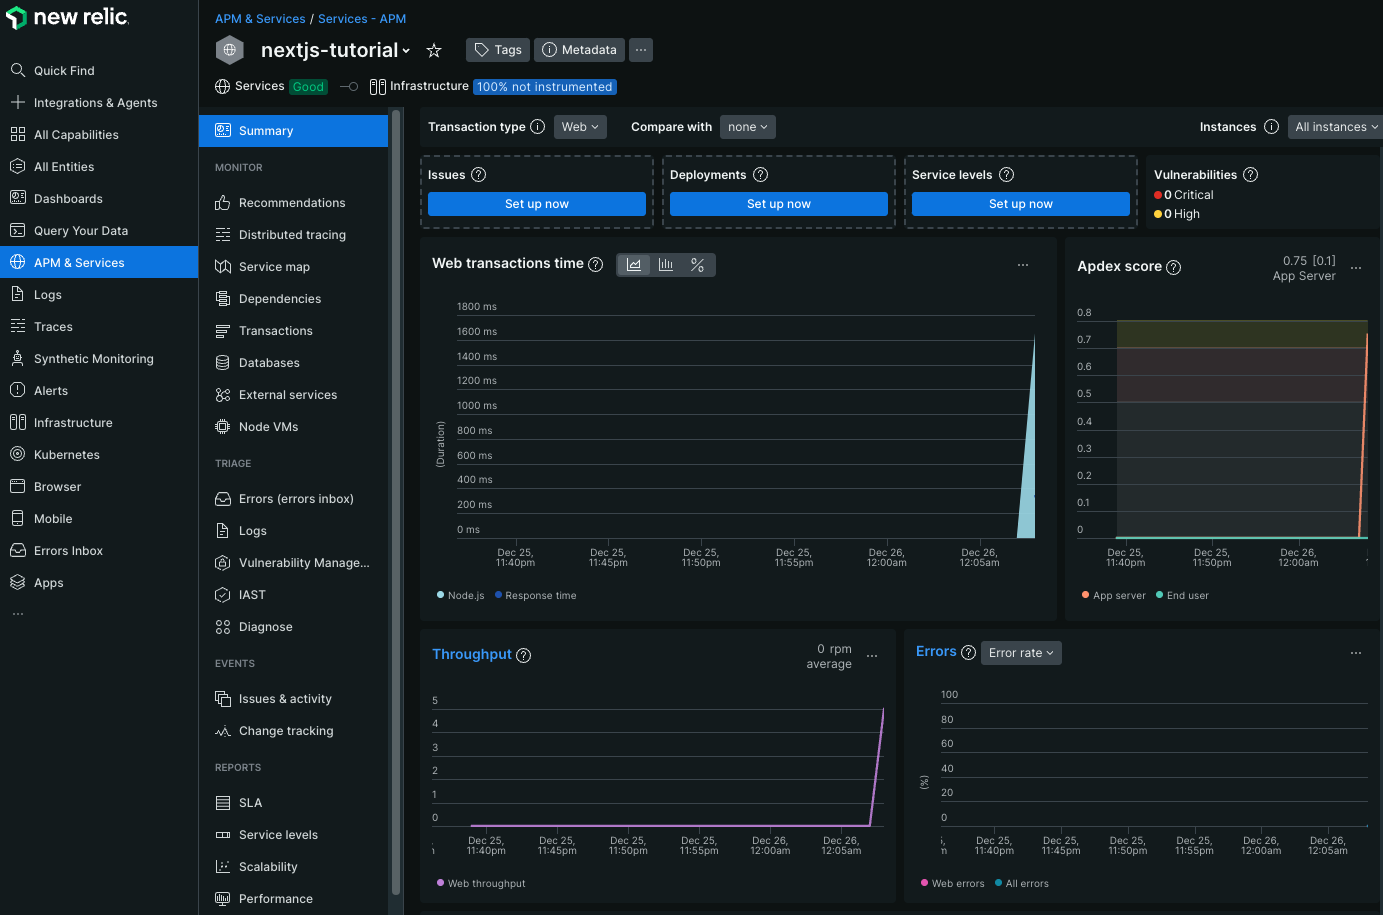Click Set up now under Issues

click(537, 204)
